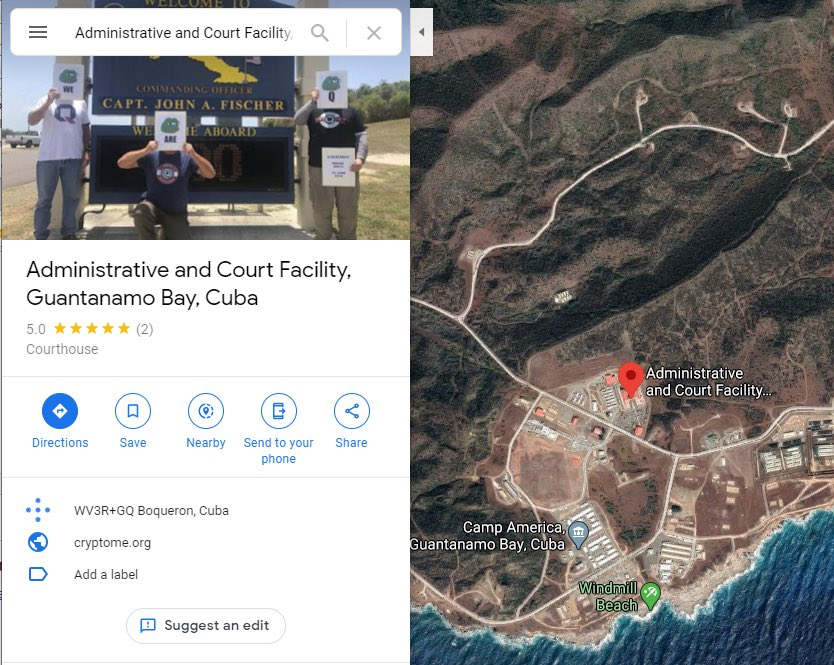The height and width of the screenshot is (665, 834).
Task: Clear the search with X icon
Action: 374,33
